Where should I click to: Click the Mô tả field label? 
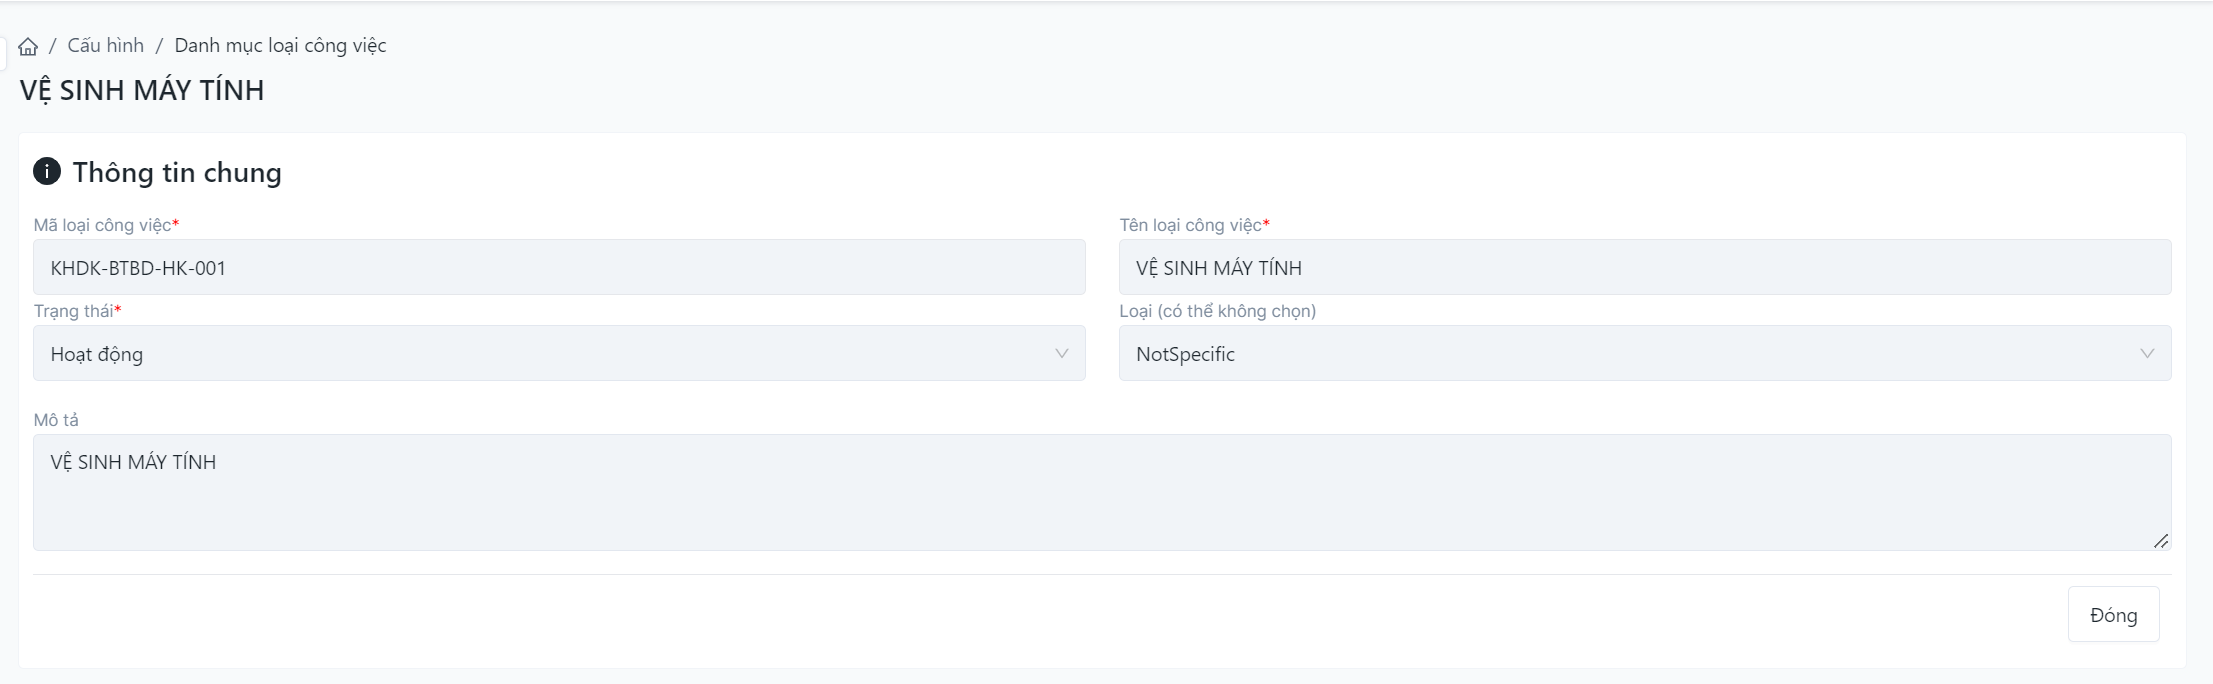tap(56, 420)
